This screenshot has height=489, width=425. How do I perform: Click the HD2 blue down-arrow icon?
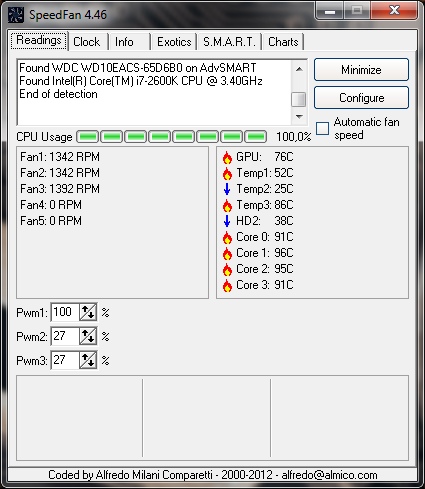click(x=227, y=221)
